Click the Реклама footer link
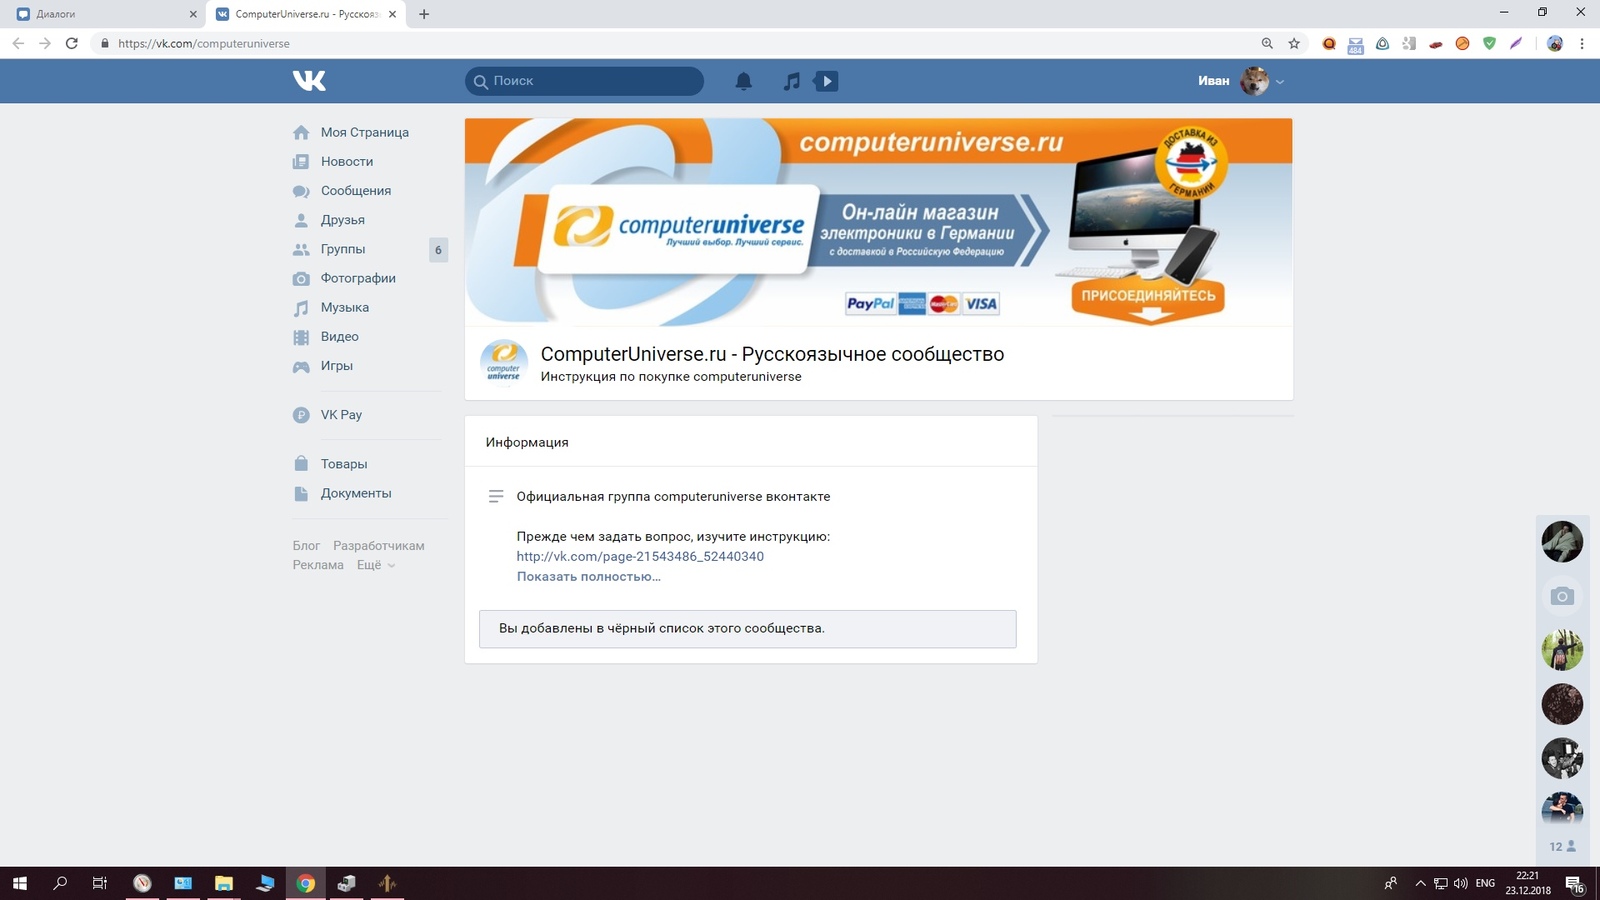This screenshot has height=900, width=1600. tap(318, 565)
